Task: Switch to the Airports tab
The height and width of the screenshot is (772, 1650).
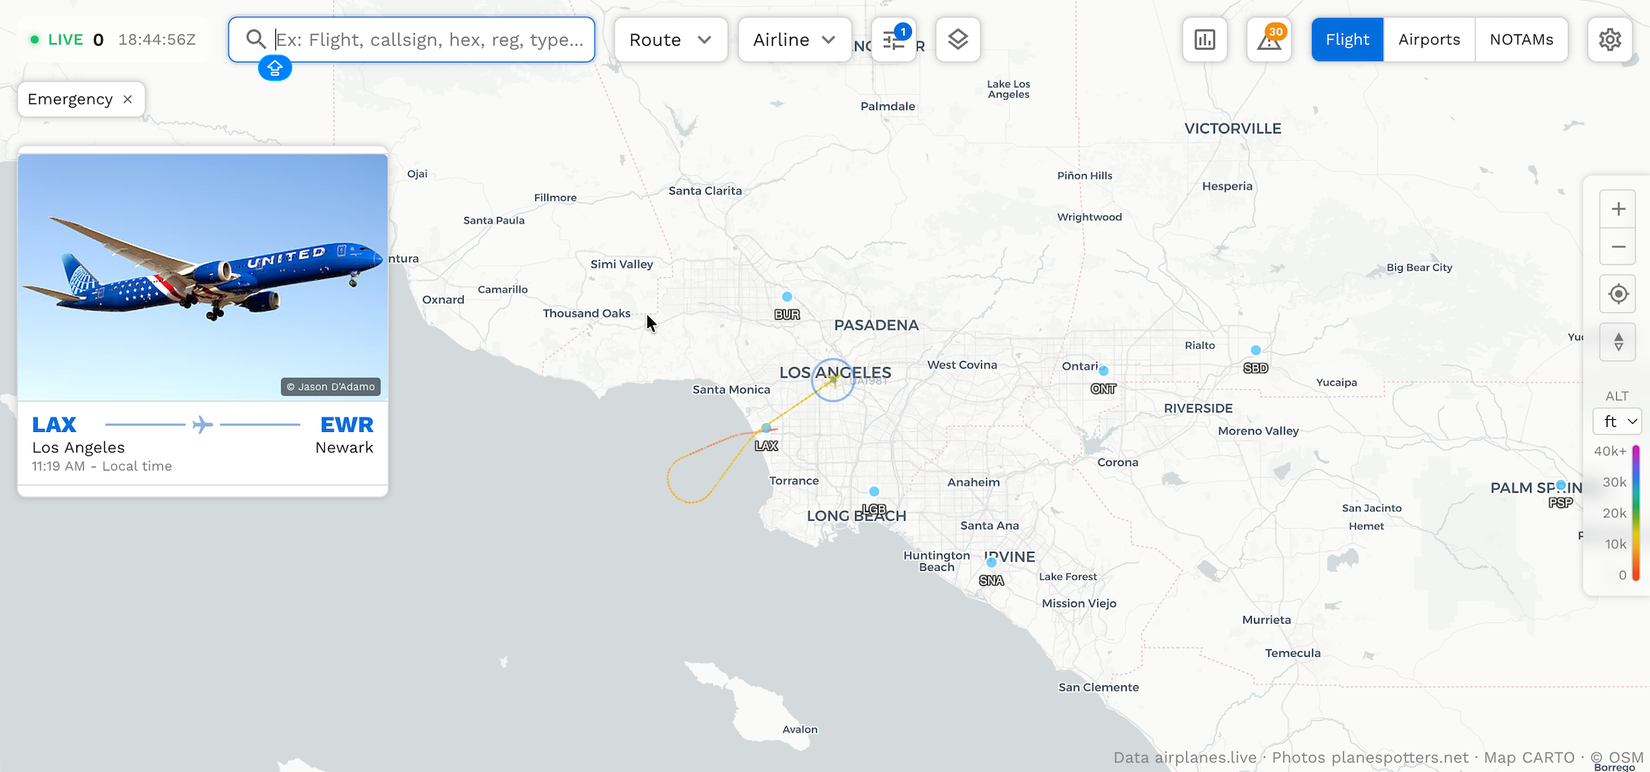Action: [x=1429, y=40]
